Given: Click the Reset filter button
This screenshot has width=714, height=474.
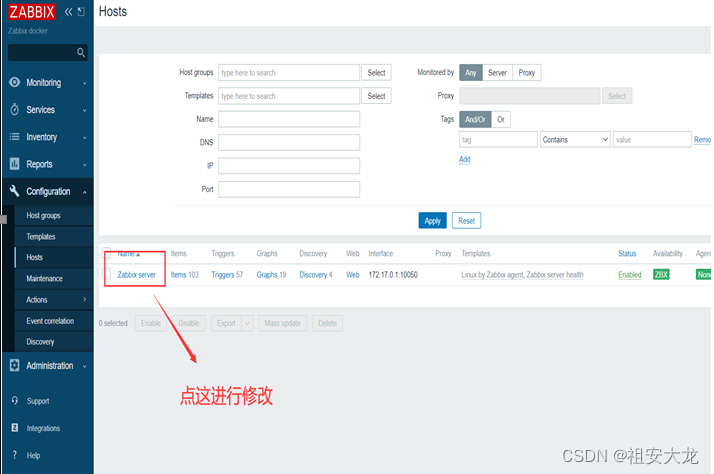Looking at the screenshot, I should [466, 221].
